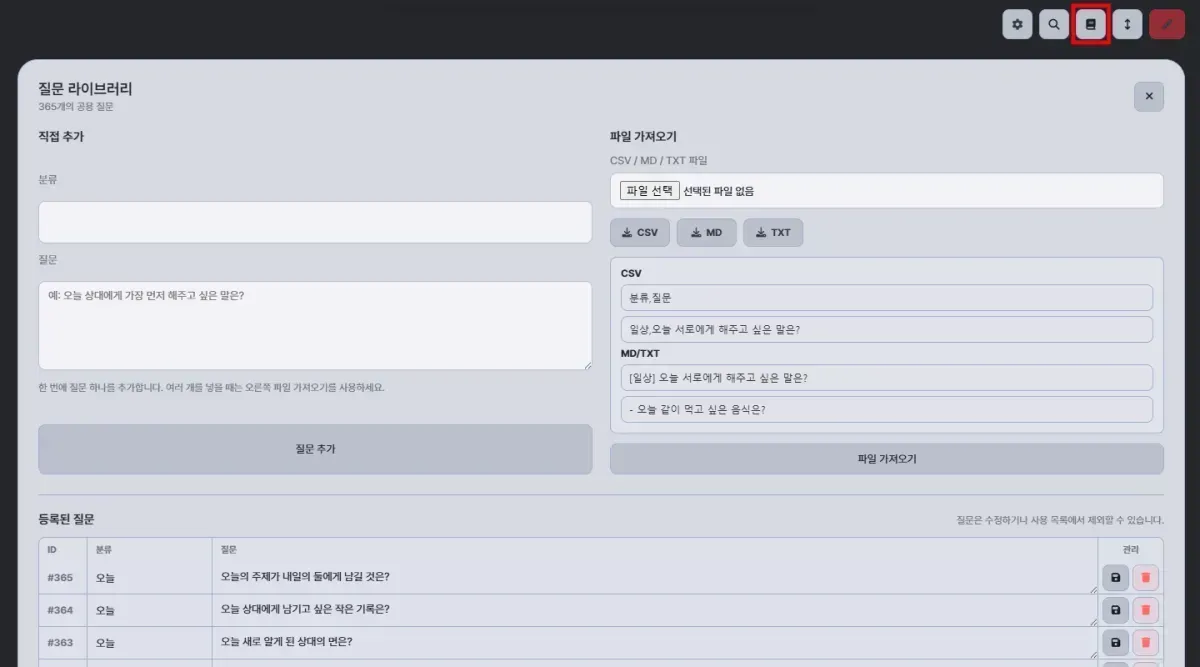The width and height of the screenshot is (1200, 667).
Task: Click the 직접 추가 section heading
Action: pyautogui.click(x=61, y=137)
